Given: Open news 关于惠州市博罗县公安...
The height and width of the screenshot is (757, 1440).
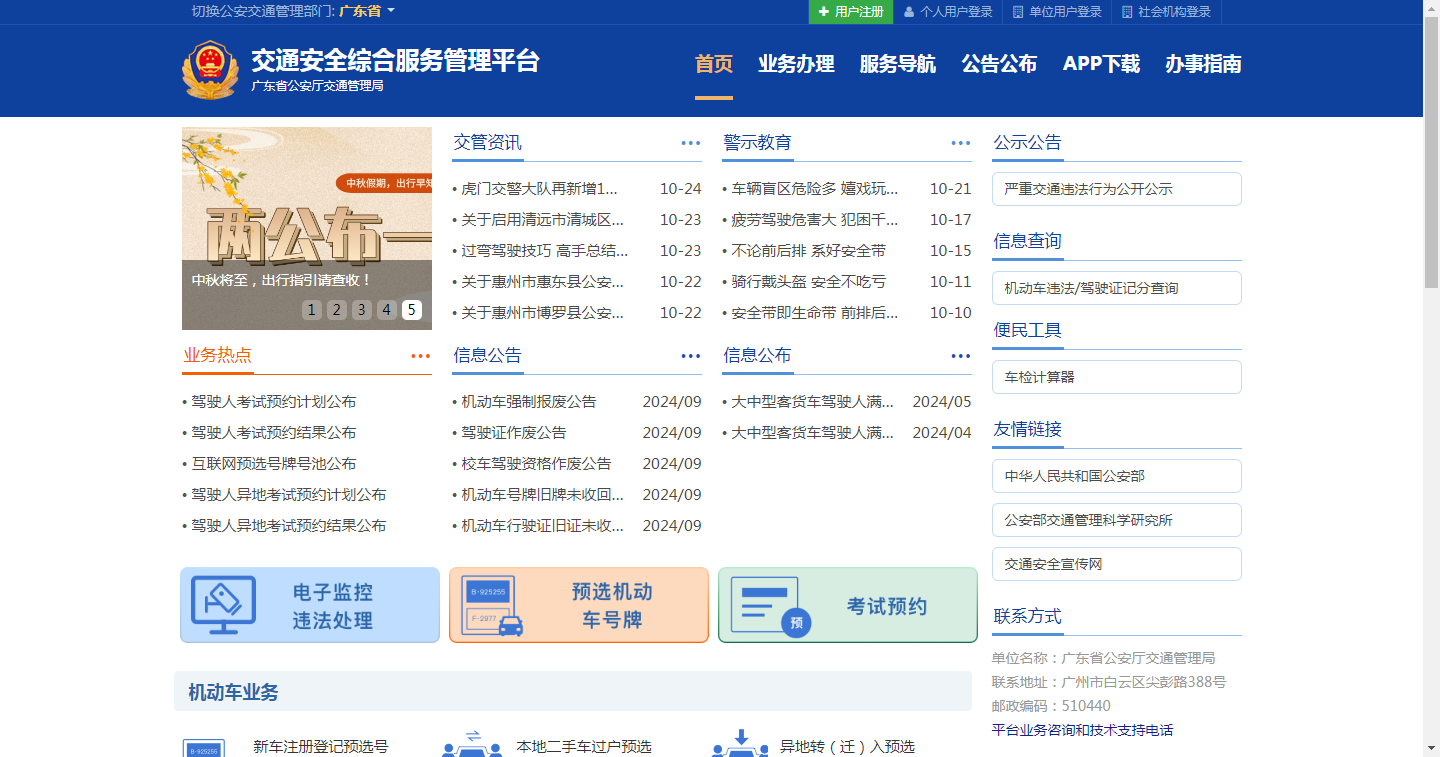Looking at the screenshot, I should pyautogui.click(x=543, y=313).
